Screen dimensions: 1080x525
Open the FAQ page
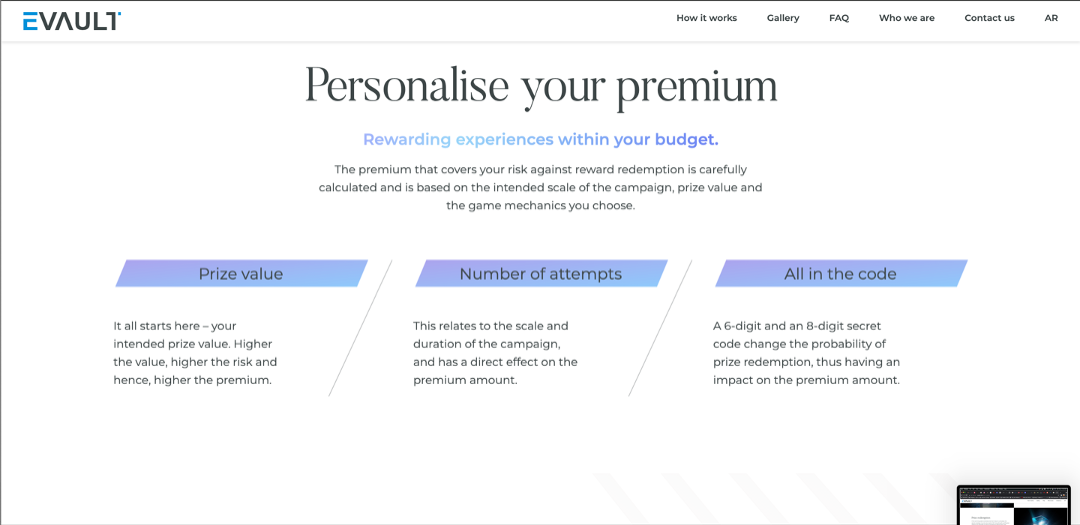[839, 18]
